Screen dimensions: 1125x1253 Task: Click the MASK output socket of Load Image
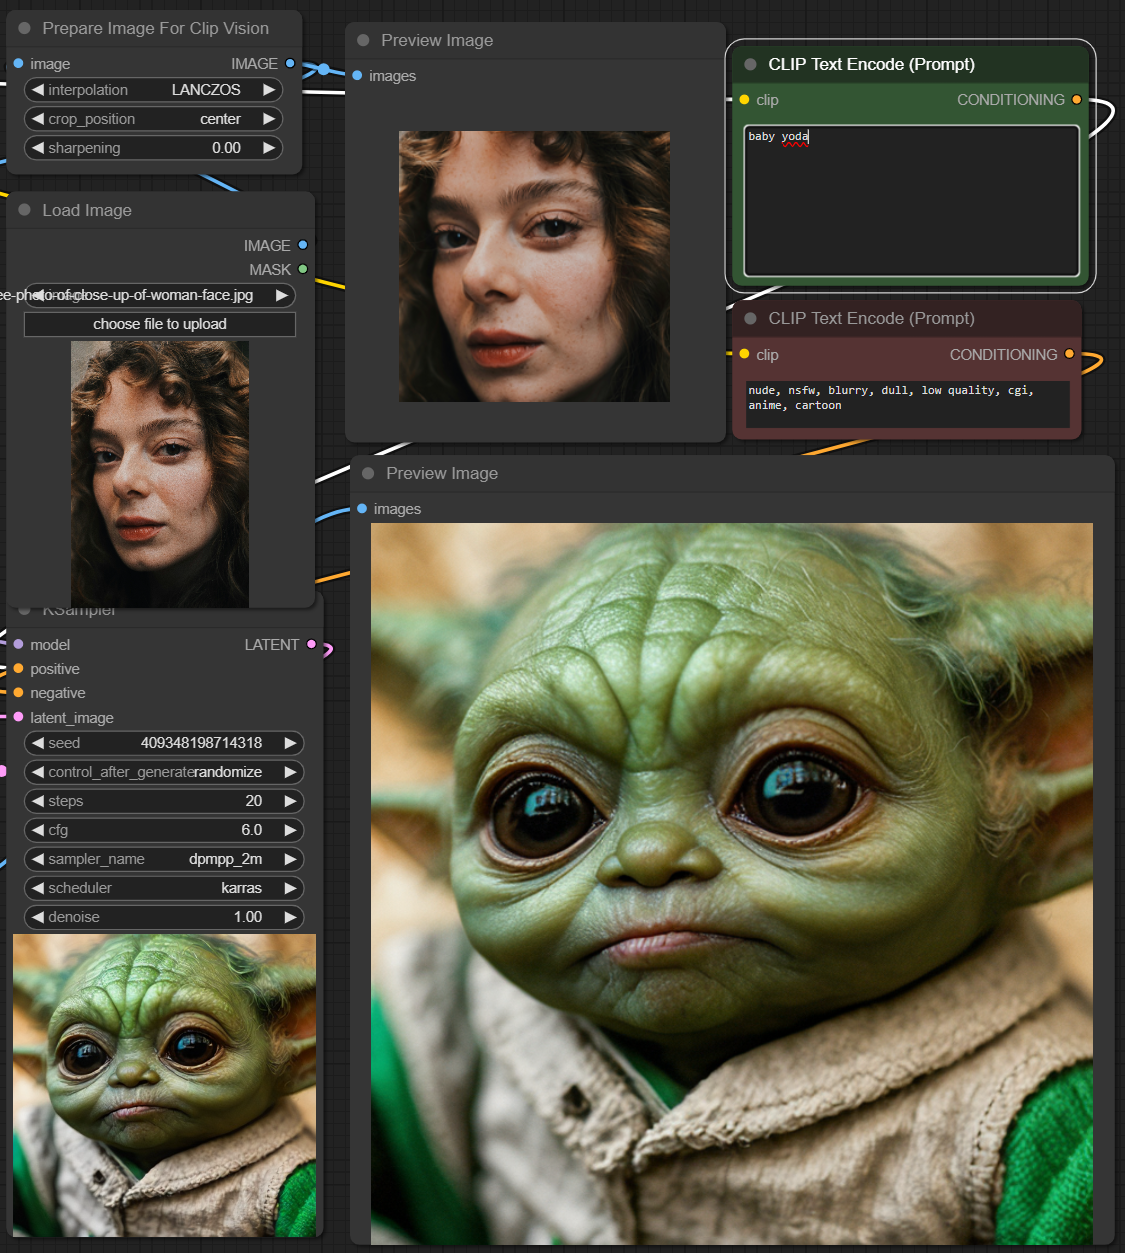click(x=303, y=269)
